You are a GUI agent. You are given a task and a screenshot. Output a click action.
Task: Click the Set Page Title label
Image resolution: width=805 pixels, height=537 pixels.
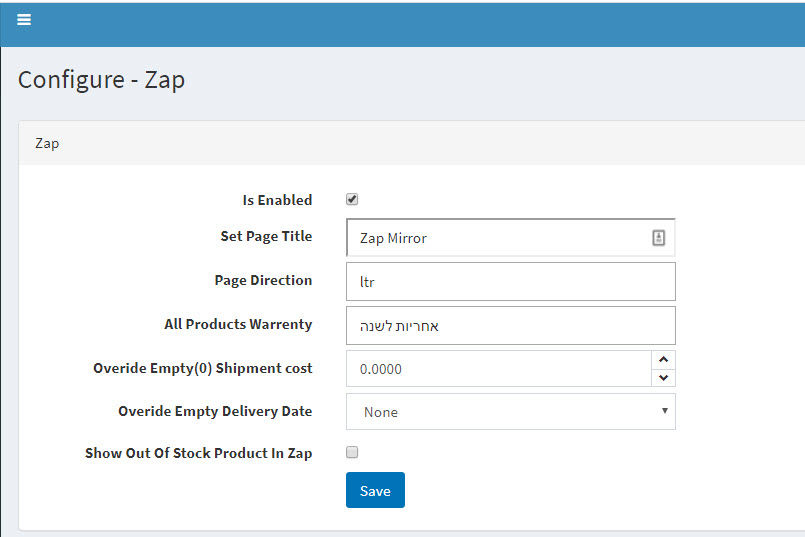(266, 237)
